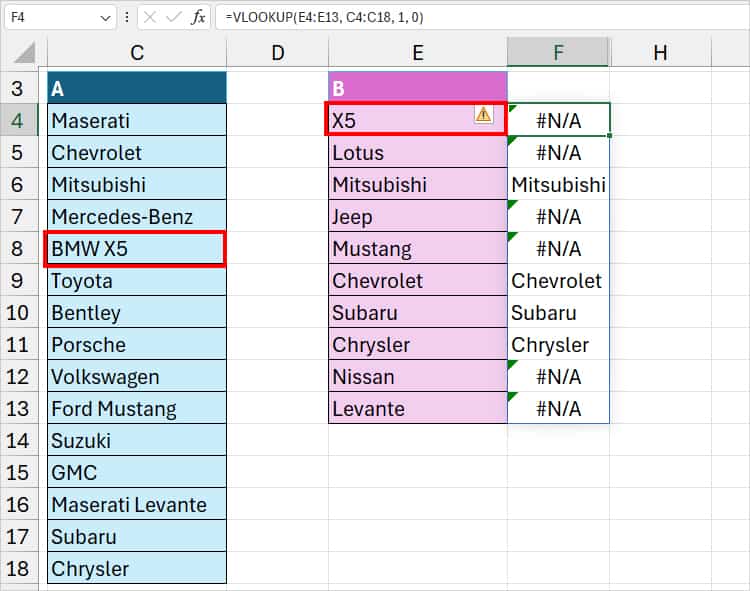The width and height of the screenshot is (750, 591).
Task: Select column F header
Action: [558, 53]
